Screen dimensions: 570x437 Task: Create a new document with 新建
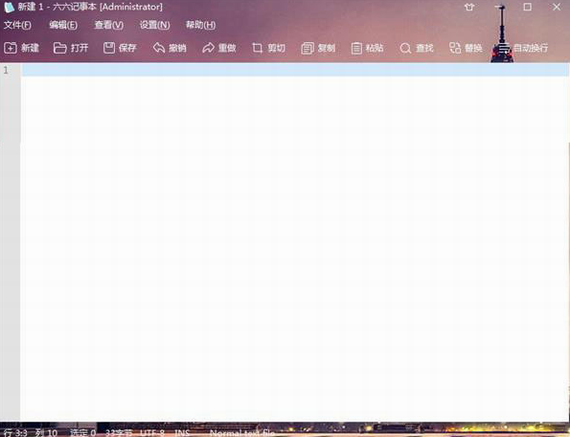pyautogui.click(x=21, y=48)
